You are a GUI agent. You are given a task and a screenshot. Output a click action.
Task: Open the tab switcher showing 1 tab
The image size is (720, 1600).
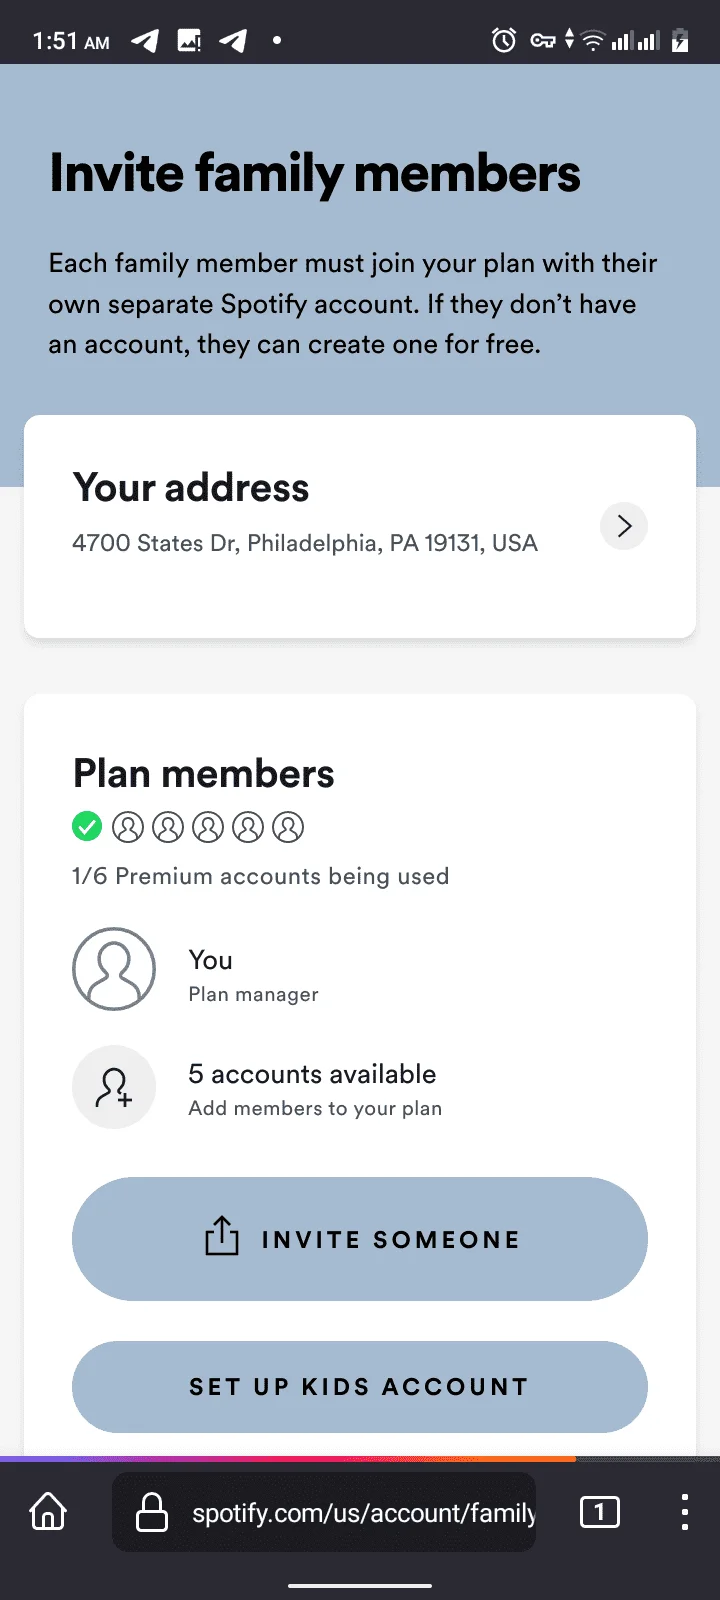click(x=600, y=1511)
